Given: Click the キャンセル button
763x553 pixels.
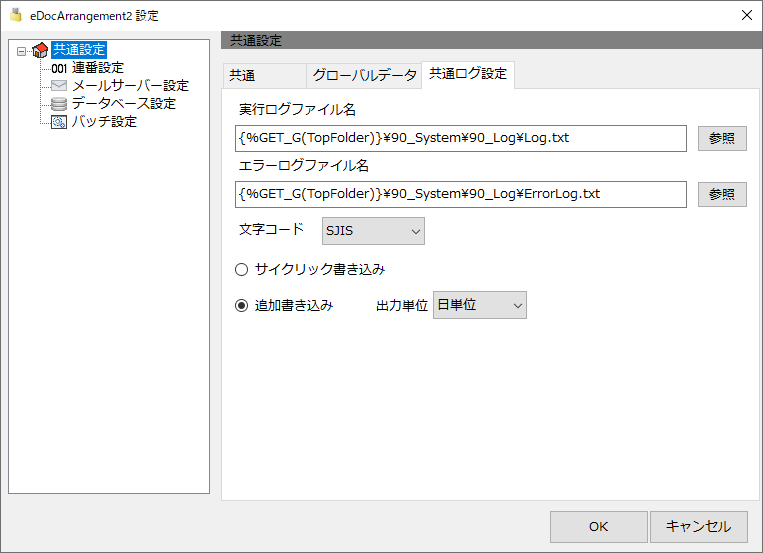Looking at the screenshot, I should point(699,527).
